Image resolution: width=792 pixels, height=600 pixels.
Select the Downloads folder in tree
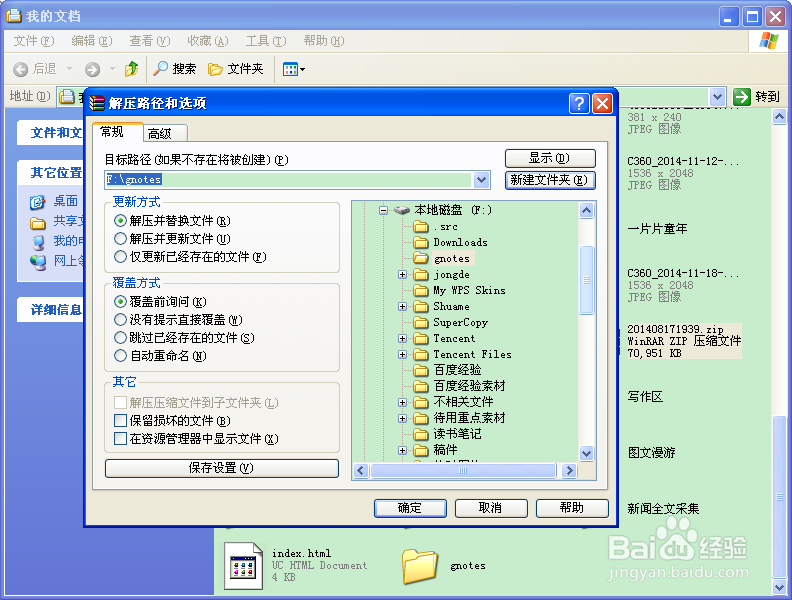(450, 242)
